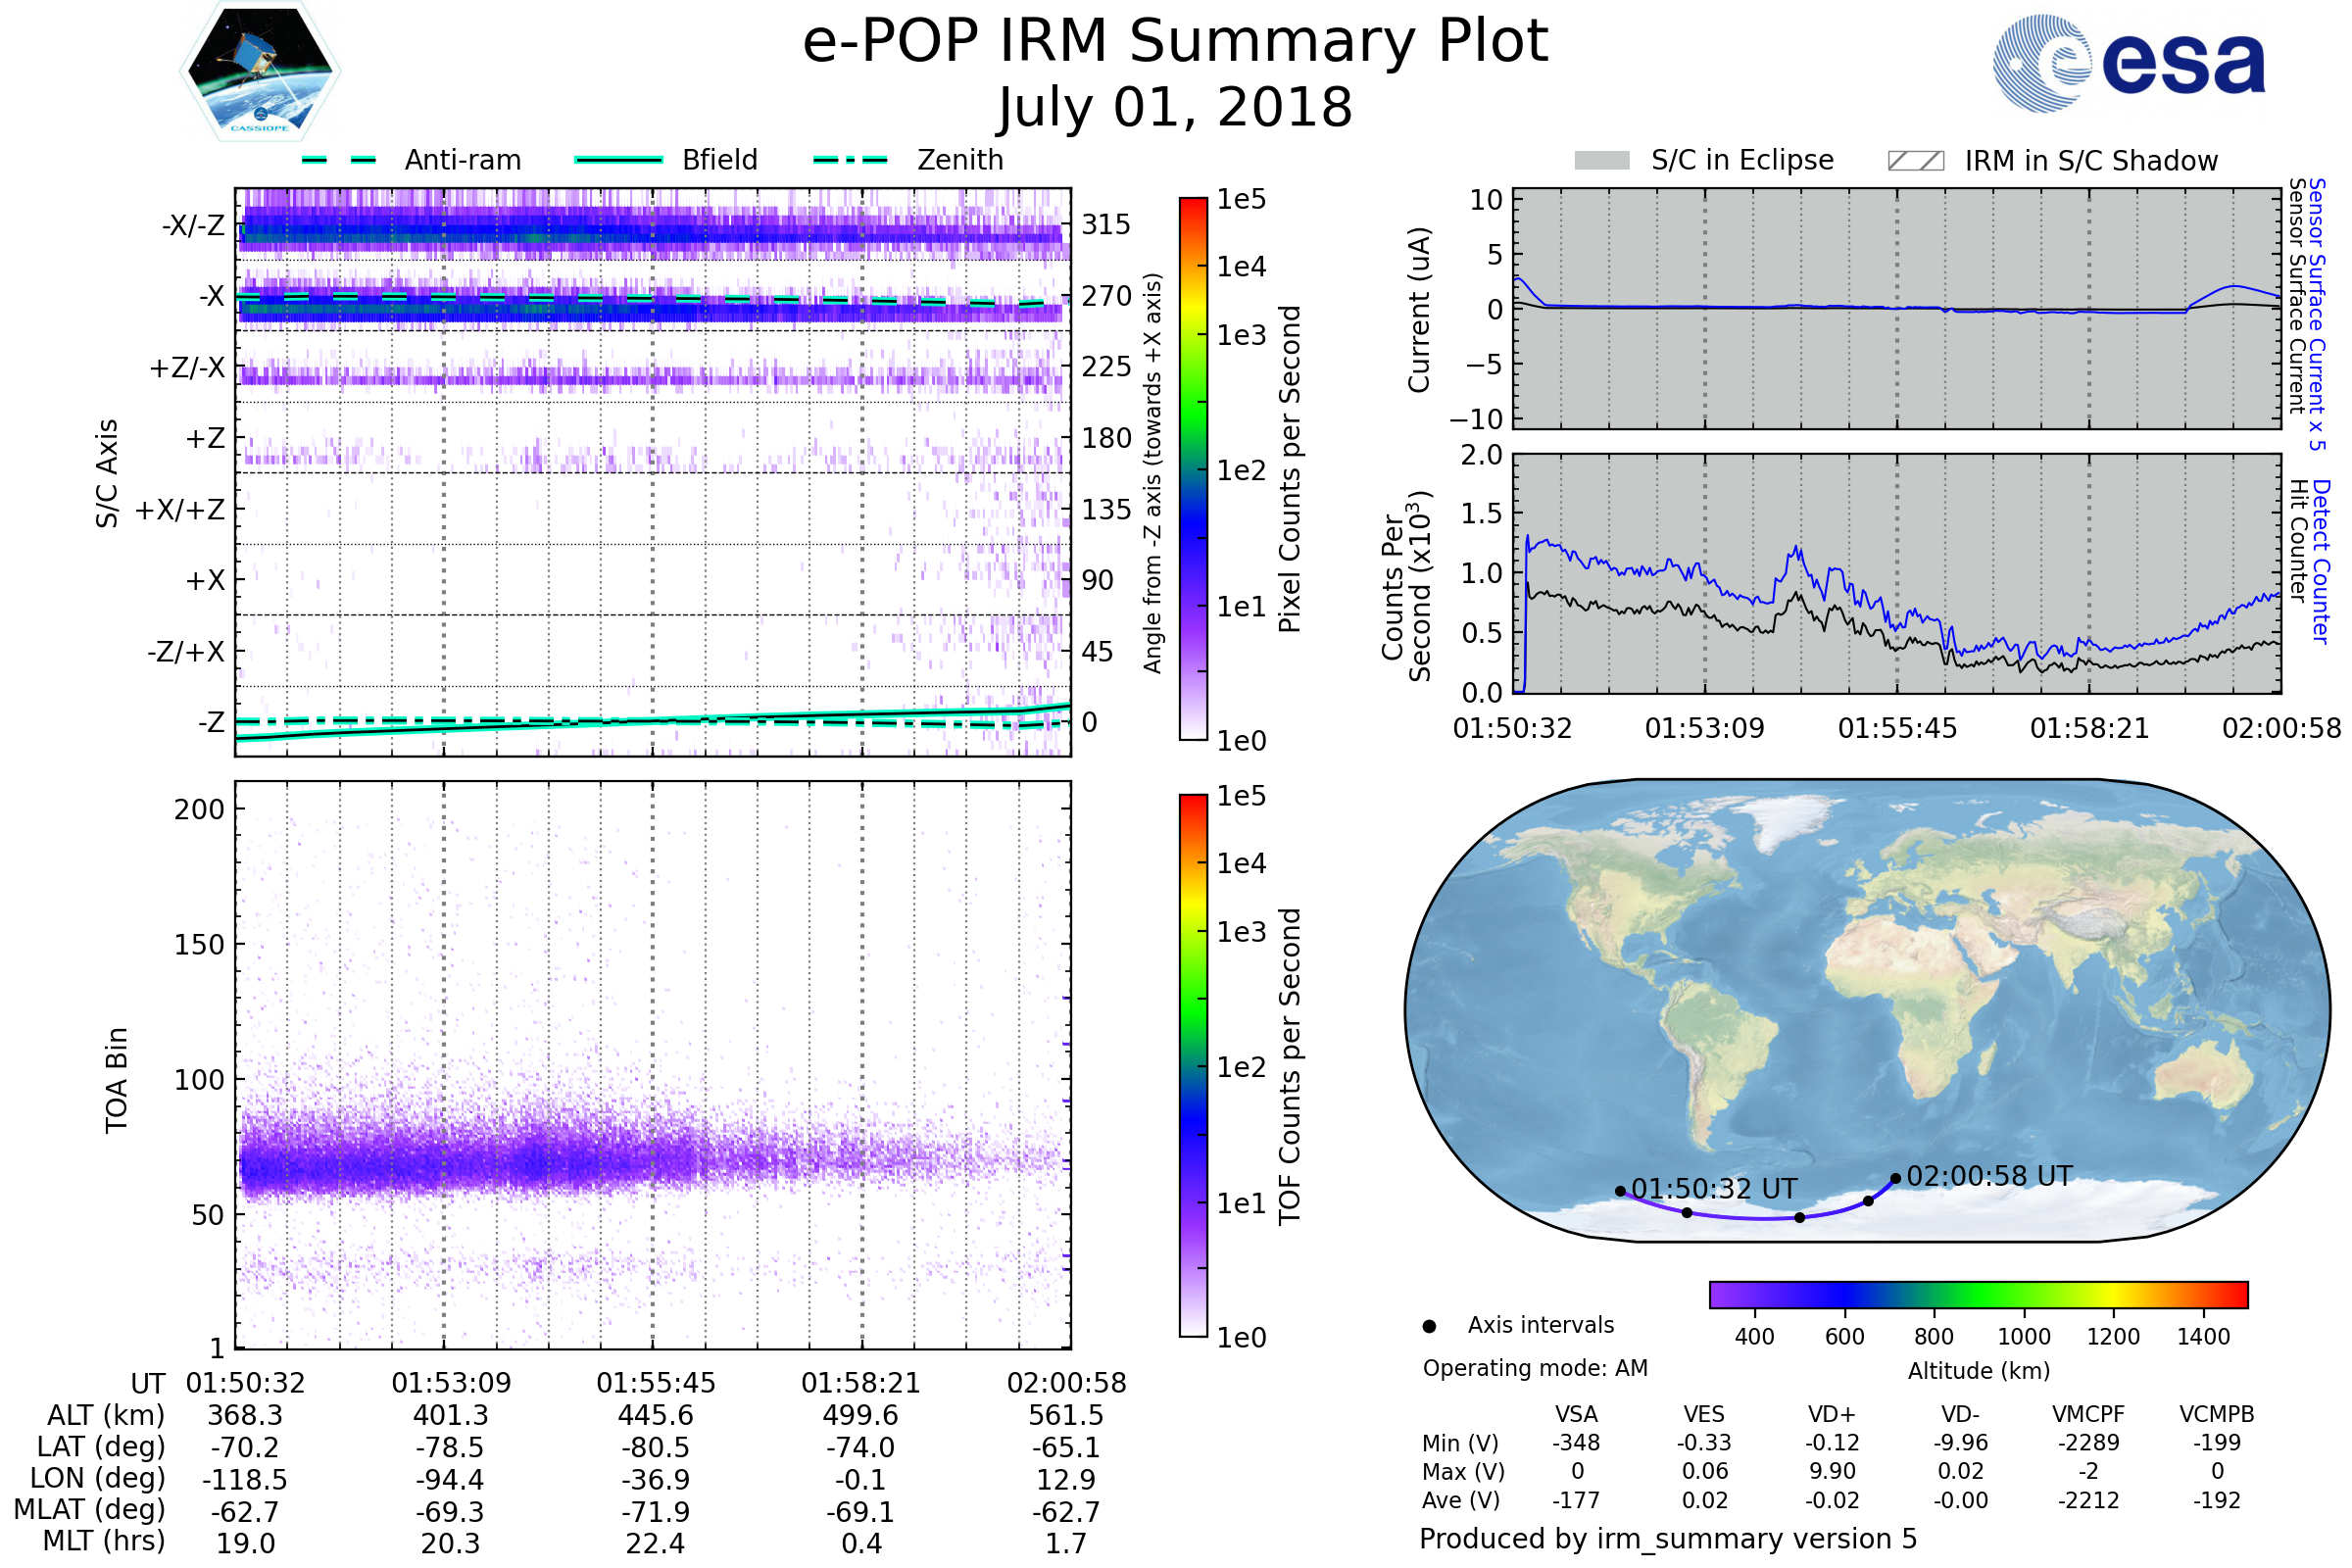Click the Detect Counter blue axis label
The width and height of the screenshot is (2352, 1568).
pyautogui.click(x=2322, y=560)
